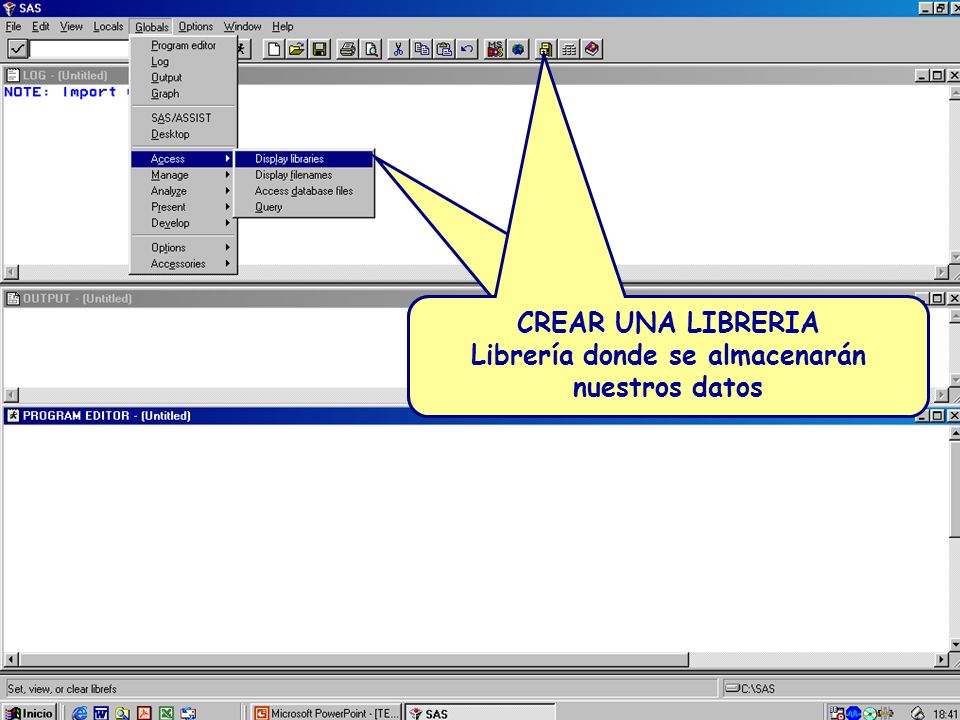
Task: Click the SAS taskbar button
Action: [480, 713]
